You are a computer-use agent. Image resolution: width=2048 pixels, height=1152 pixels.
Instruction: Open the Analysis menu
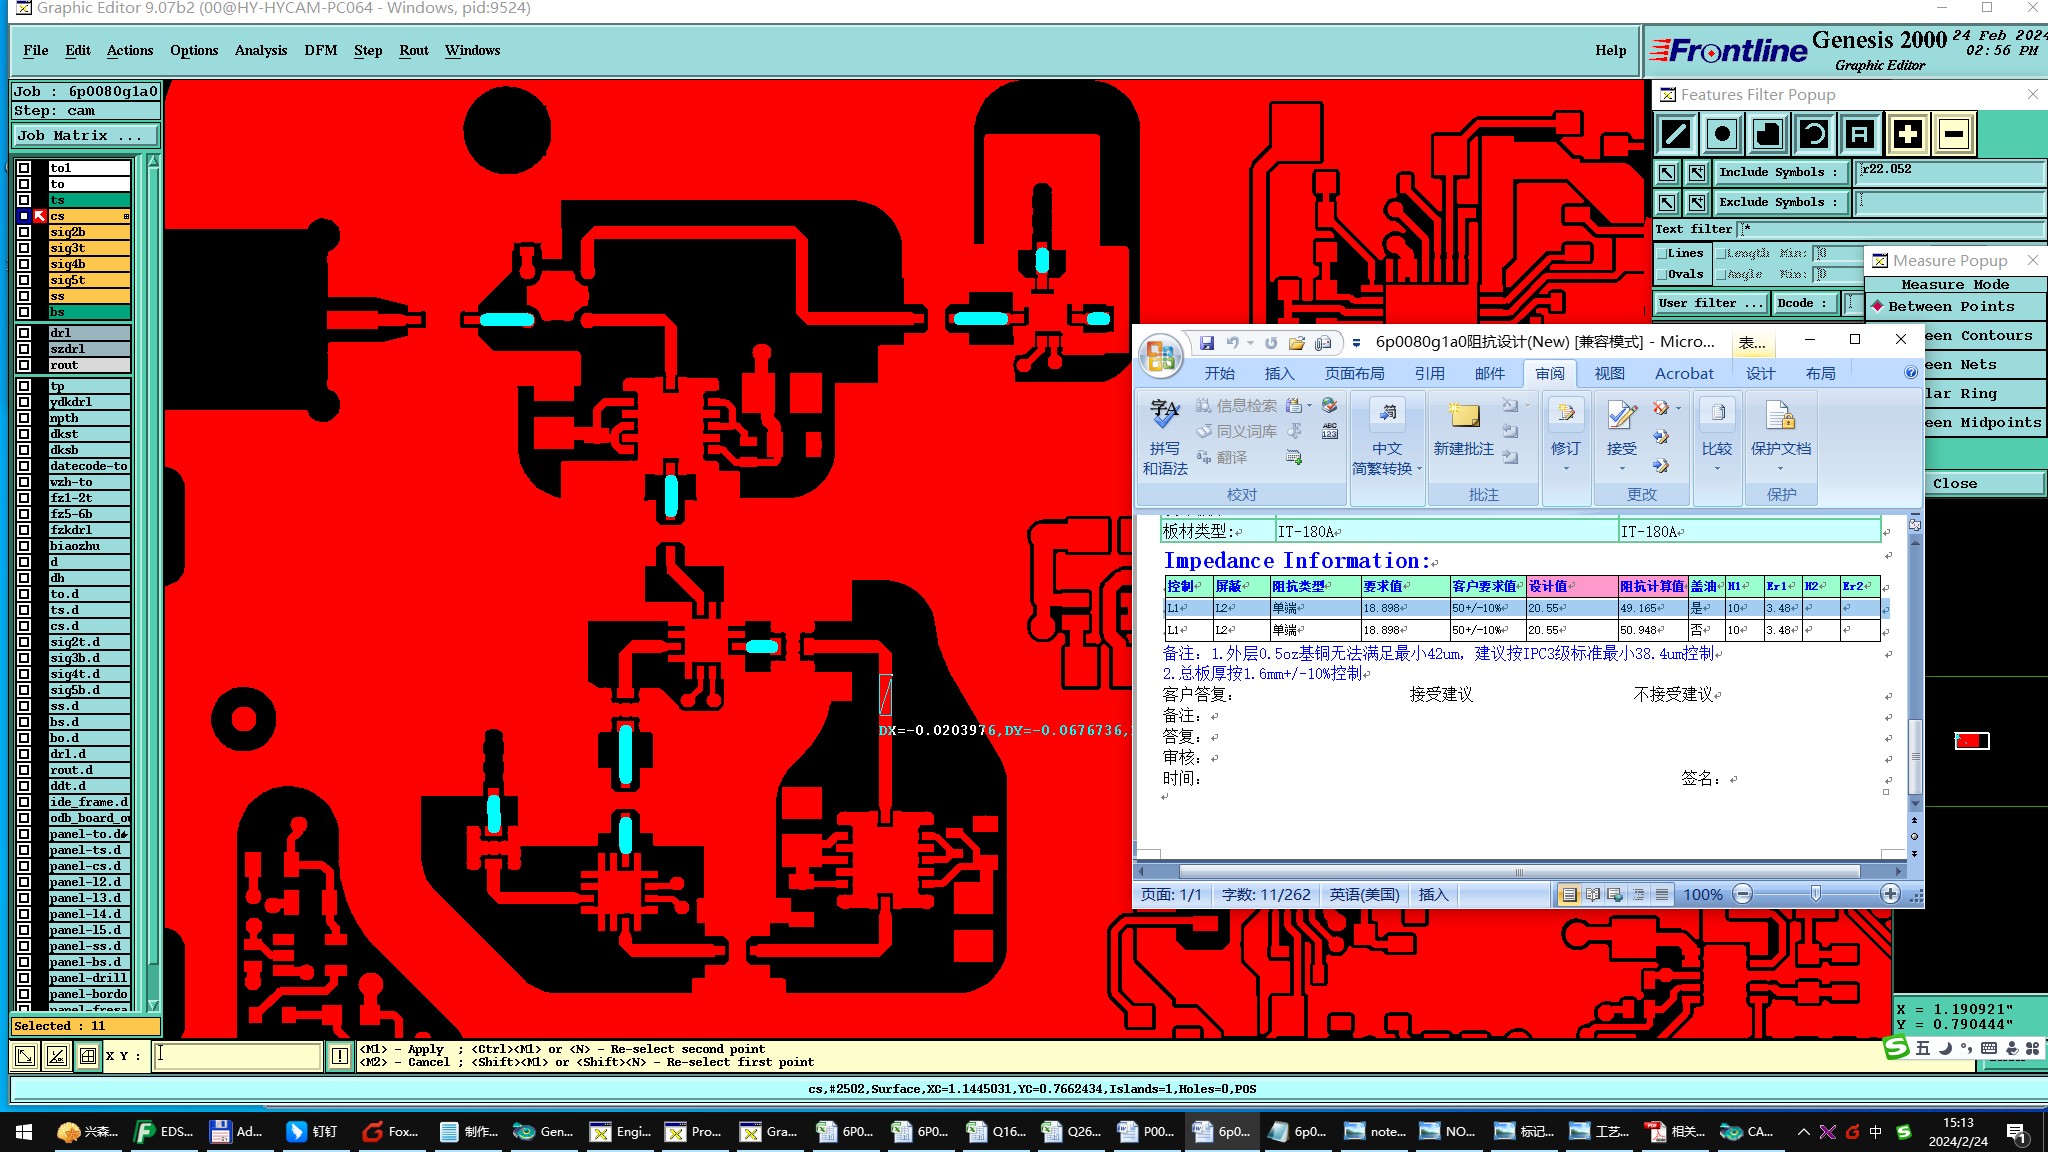[260, 50]
